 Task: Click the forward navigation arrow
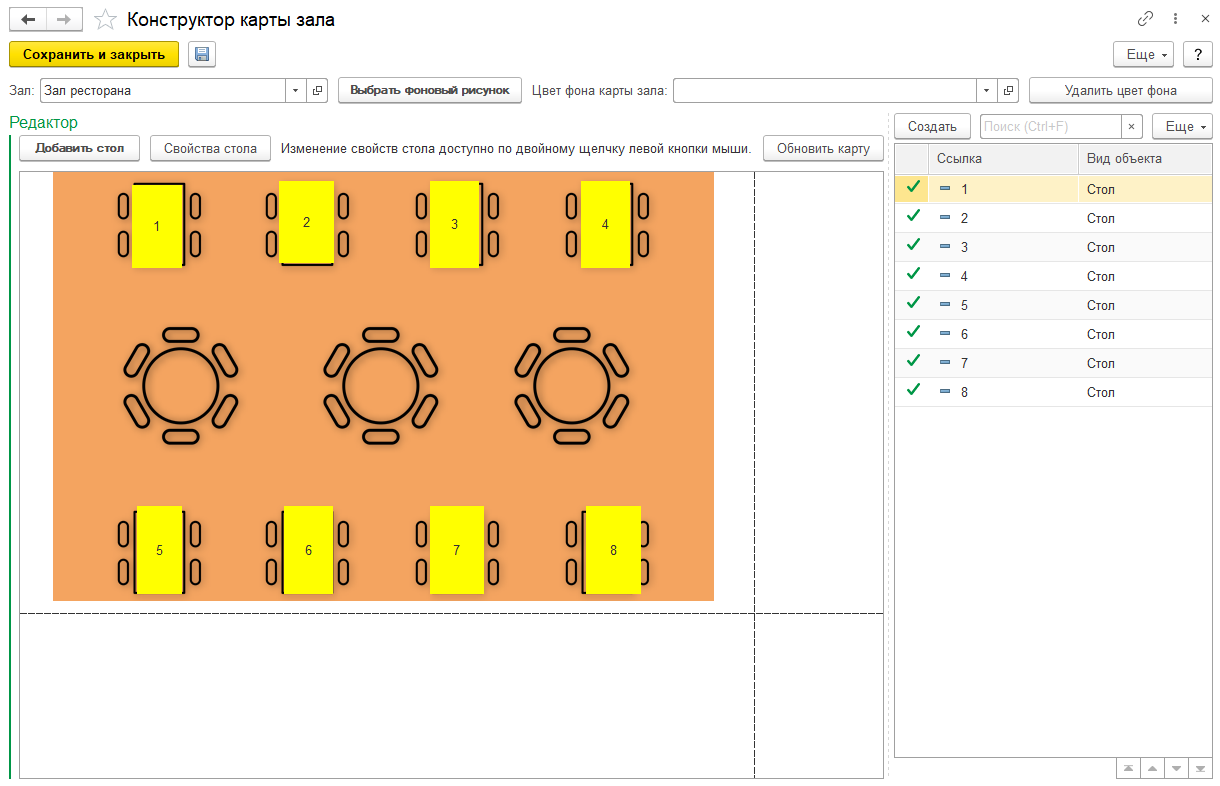click(63, 20)
